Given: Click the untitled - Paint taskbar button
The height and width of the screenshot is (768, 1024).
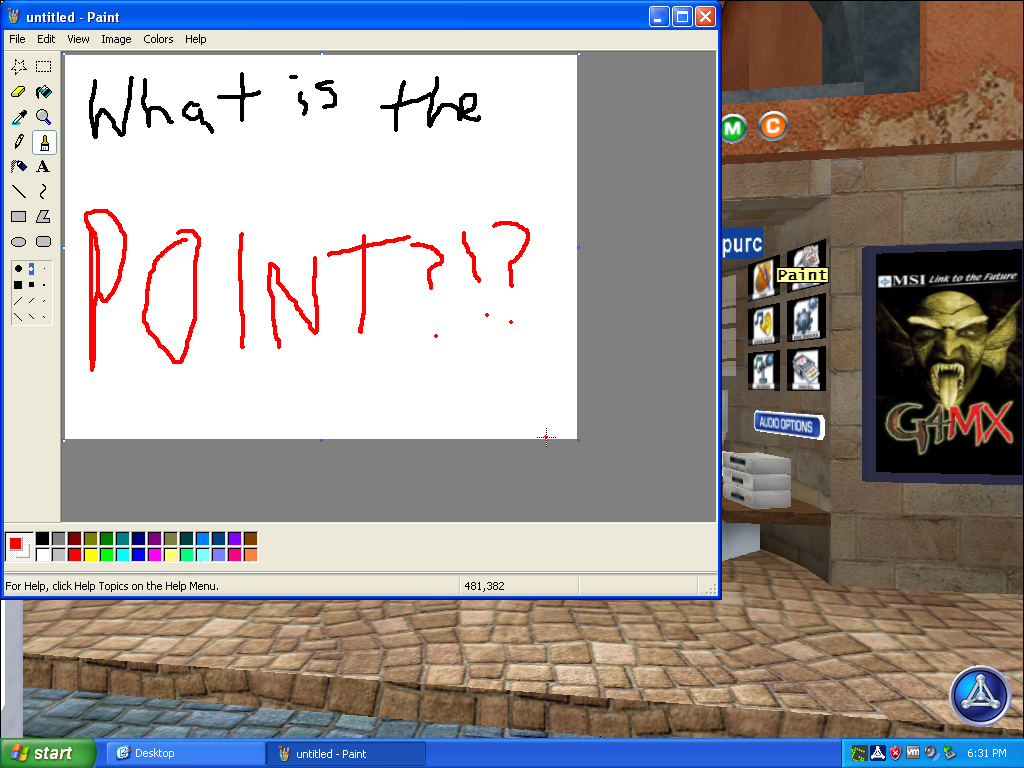Looking at the screenshot, I should 346,753.
